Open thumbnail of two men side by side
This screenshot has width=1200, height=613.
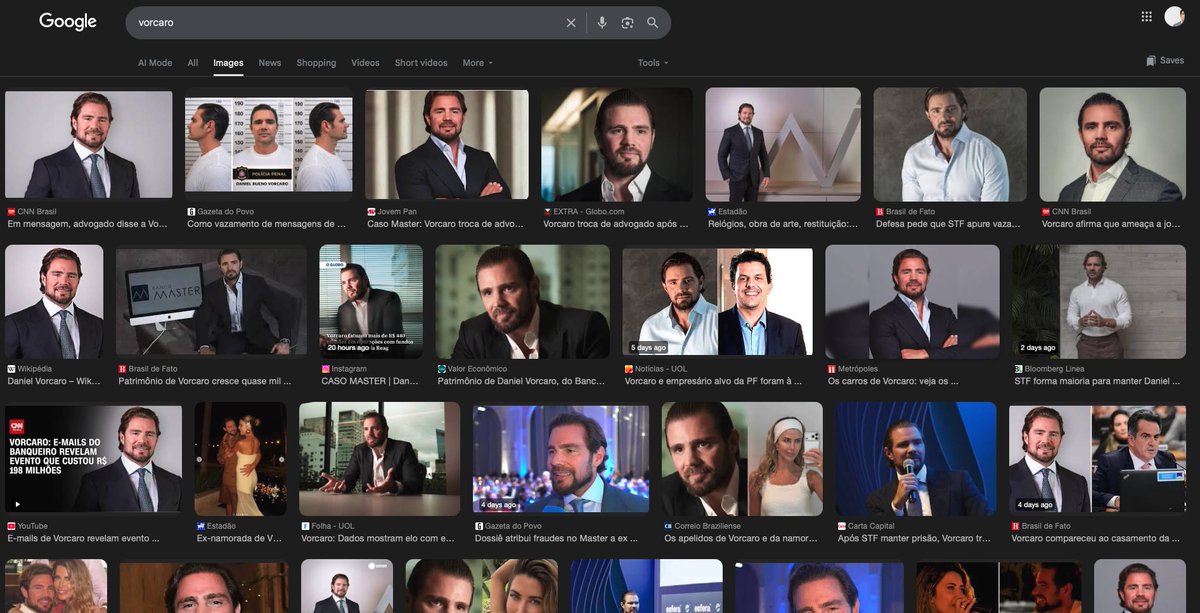pyautogui.click(x=717, y=301)
